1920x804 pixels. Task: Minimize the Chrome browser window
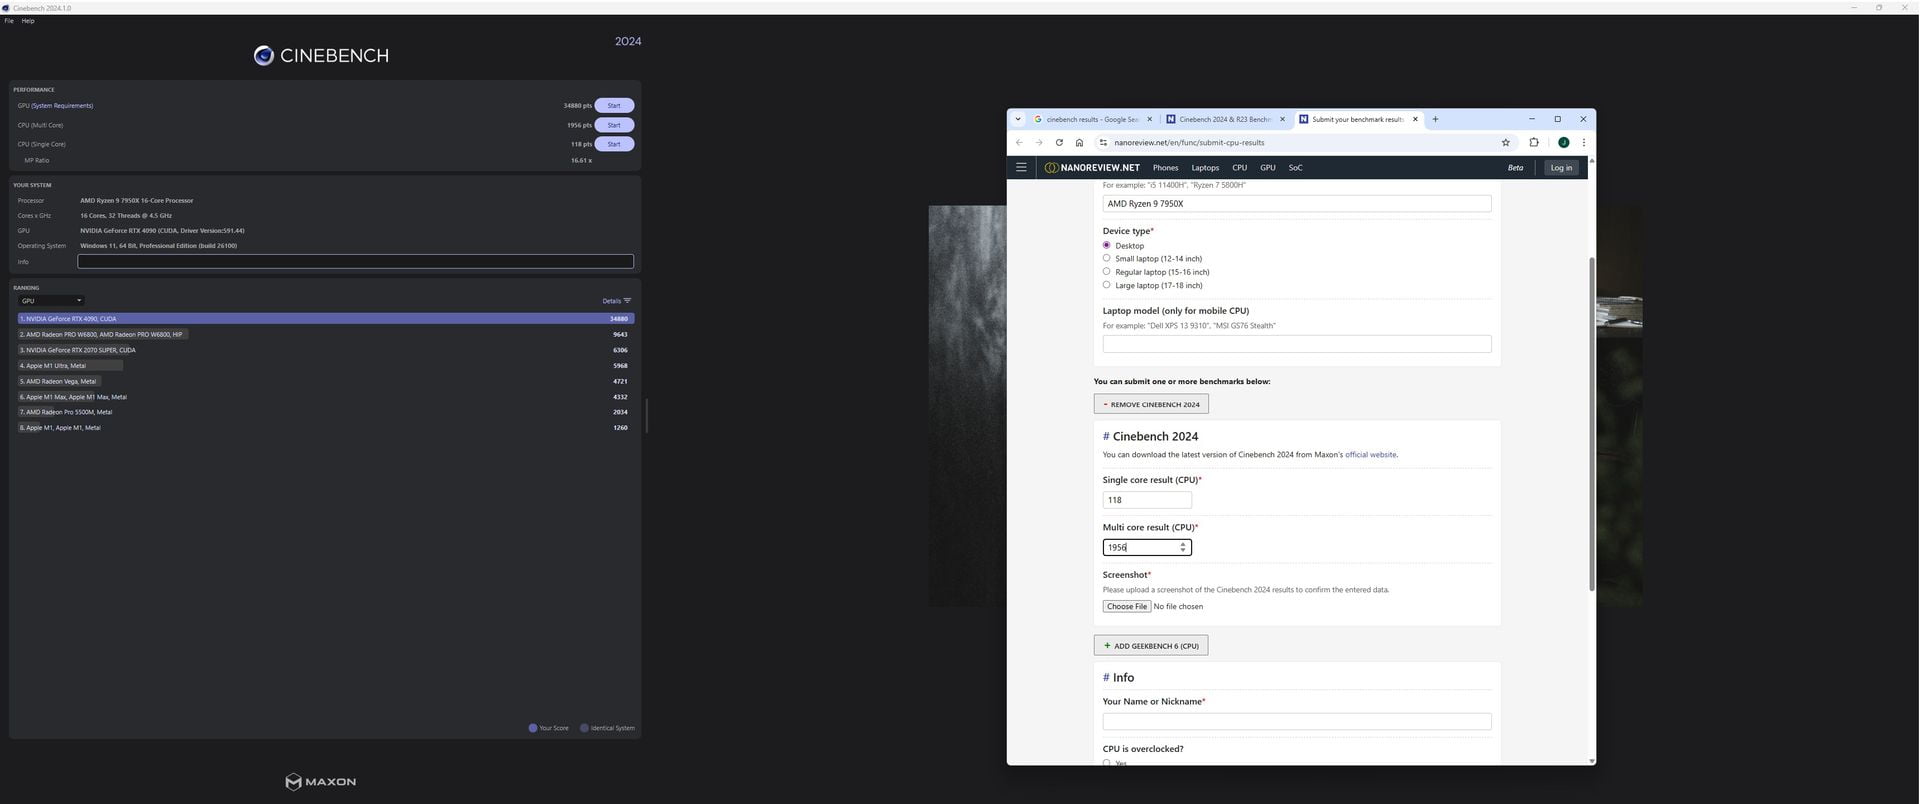pos(1531,119)
